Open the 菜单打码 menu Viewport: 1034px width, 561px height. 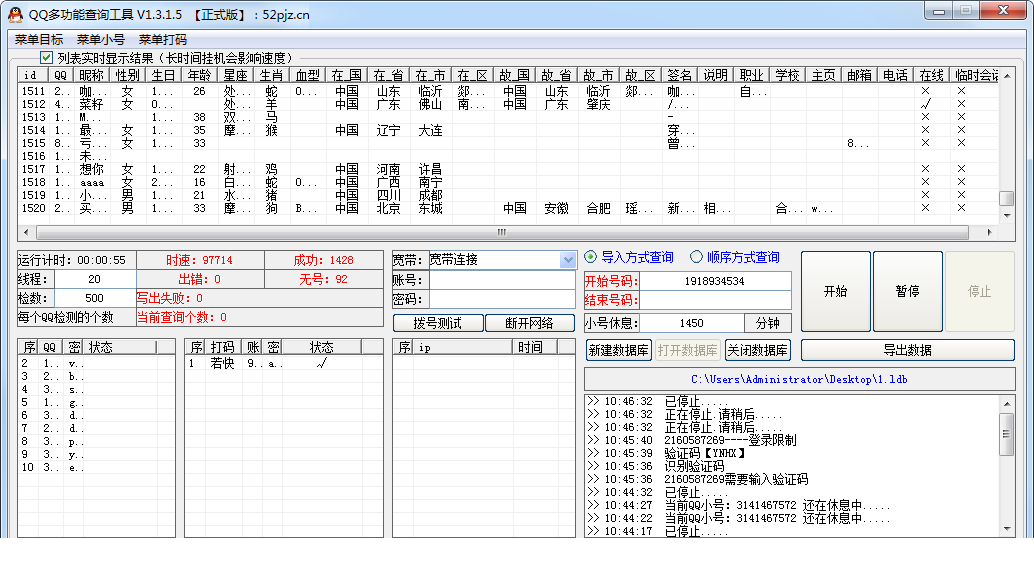(162, 40)
